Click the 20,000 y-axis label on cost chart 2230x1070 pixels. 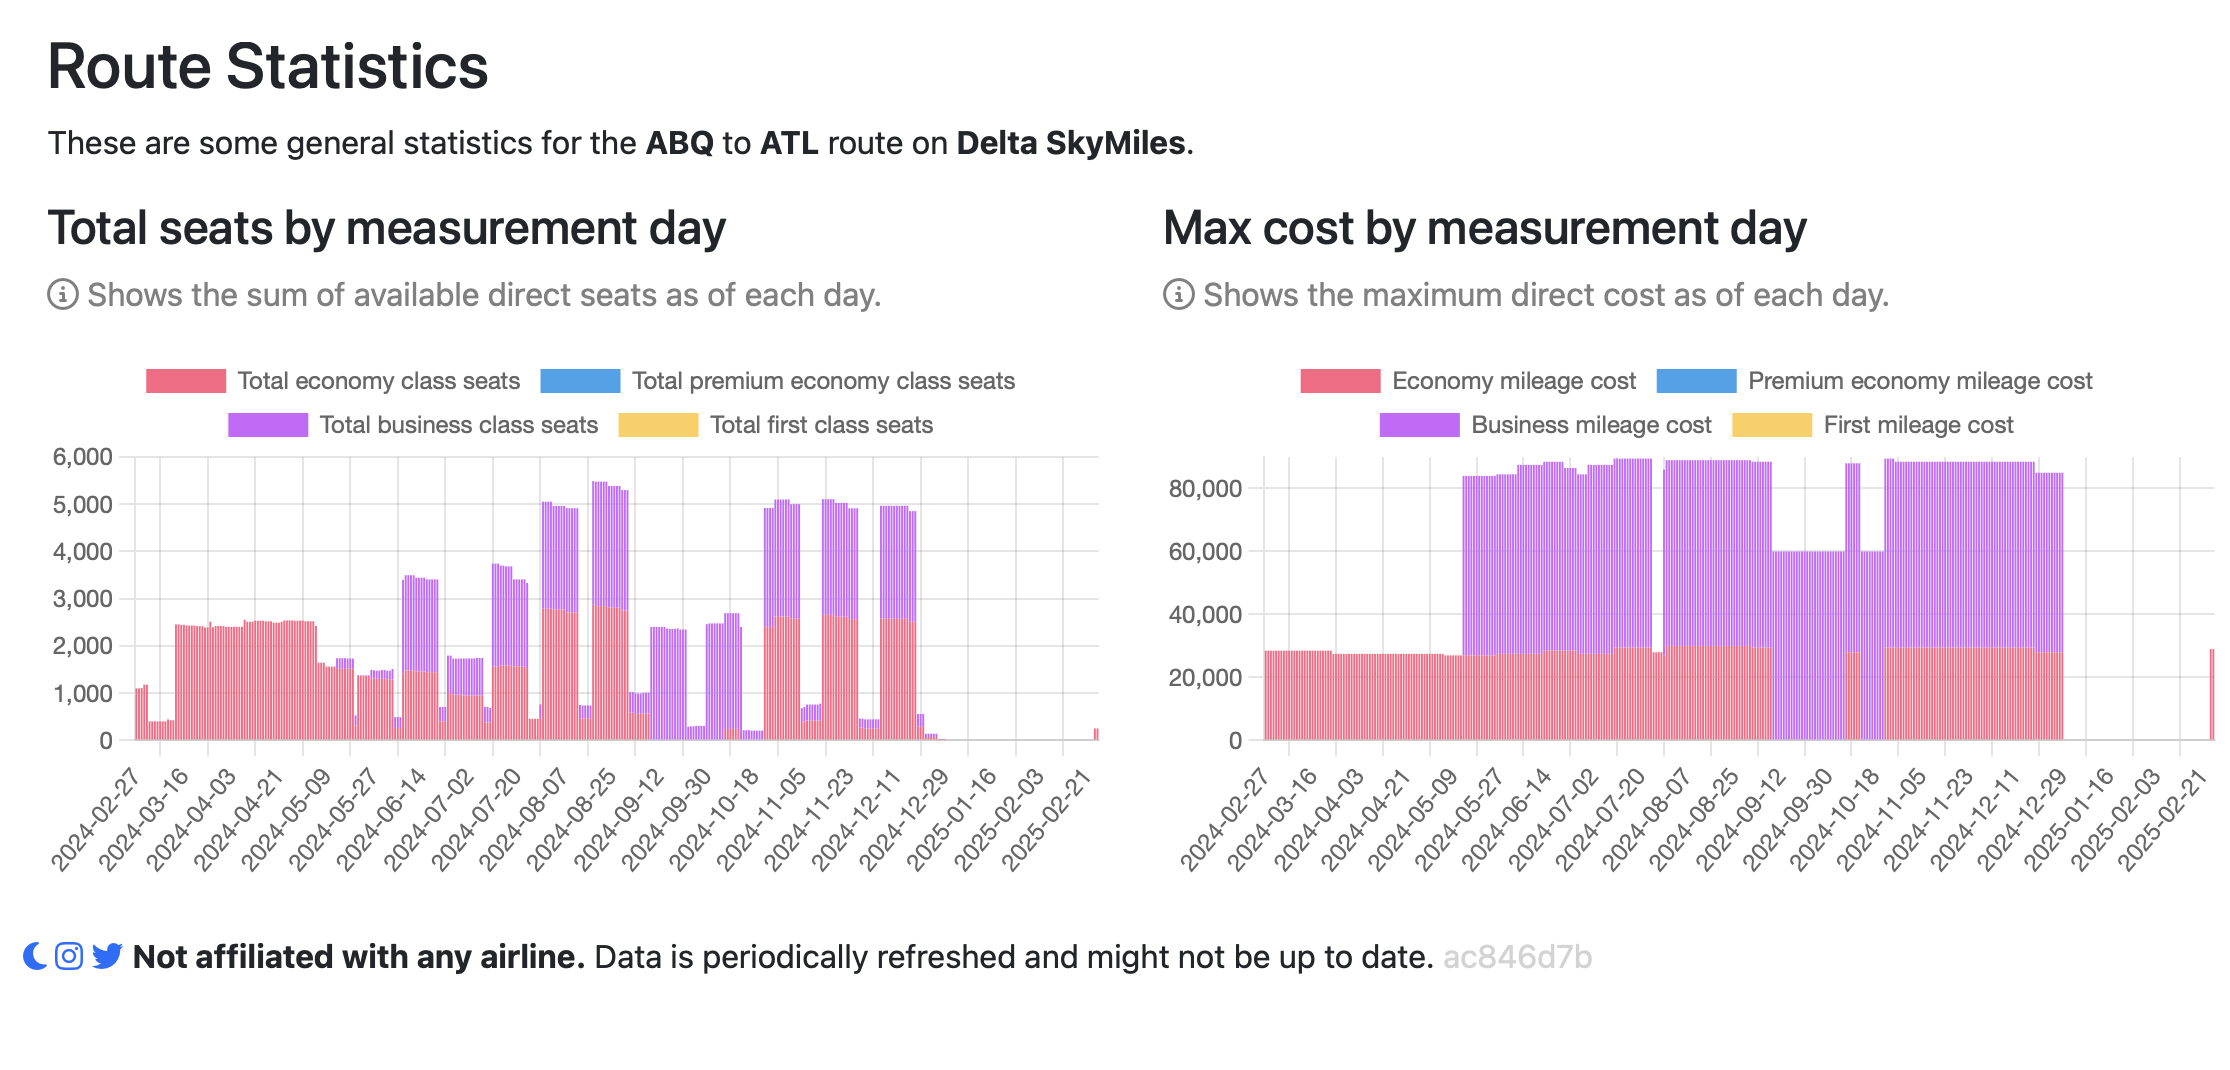point(1205,677)
